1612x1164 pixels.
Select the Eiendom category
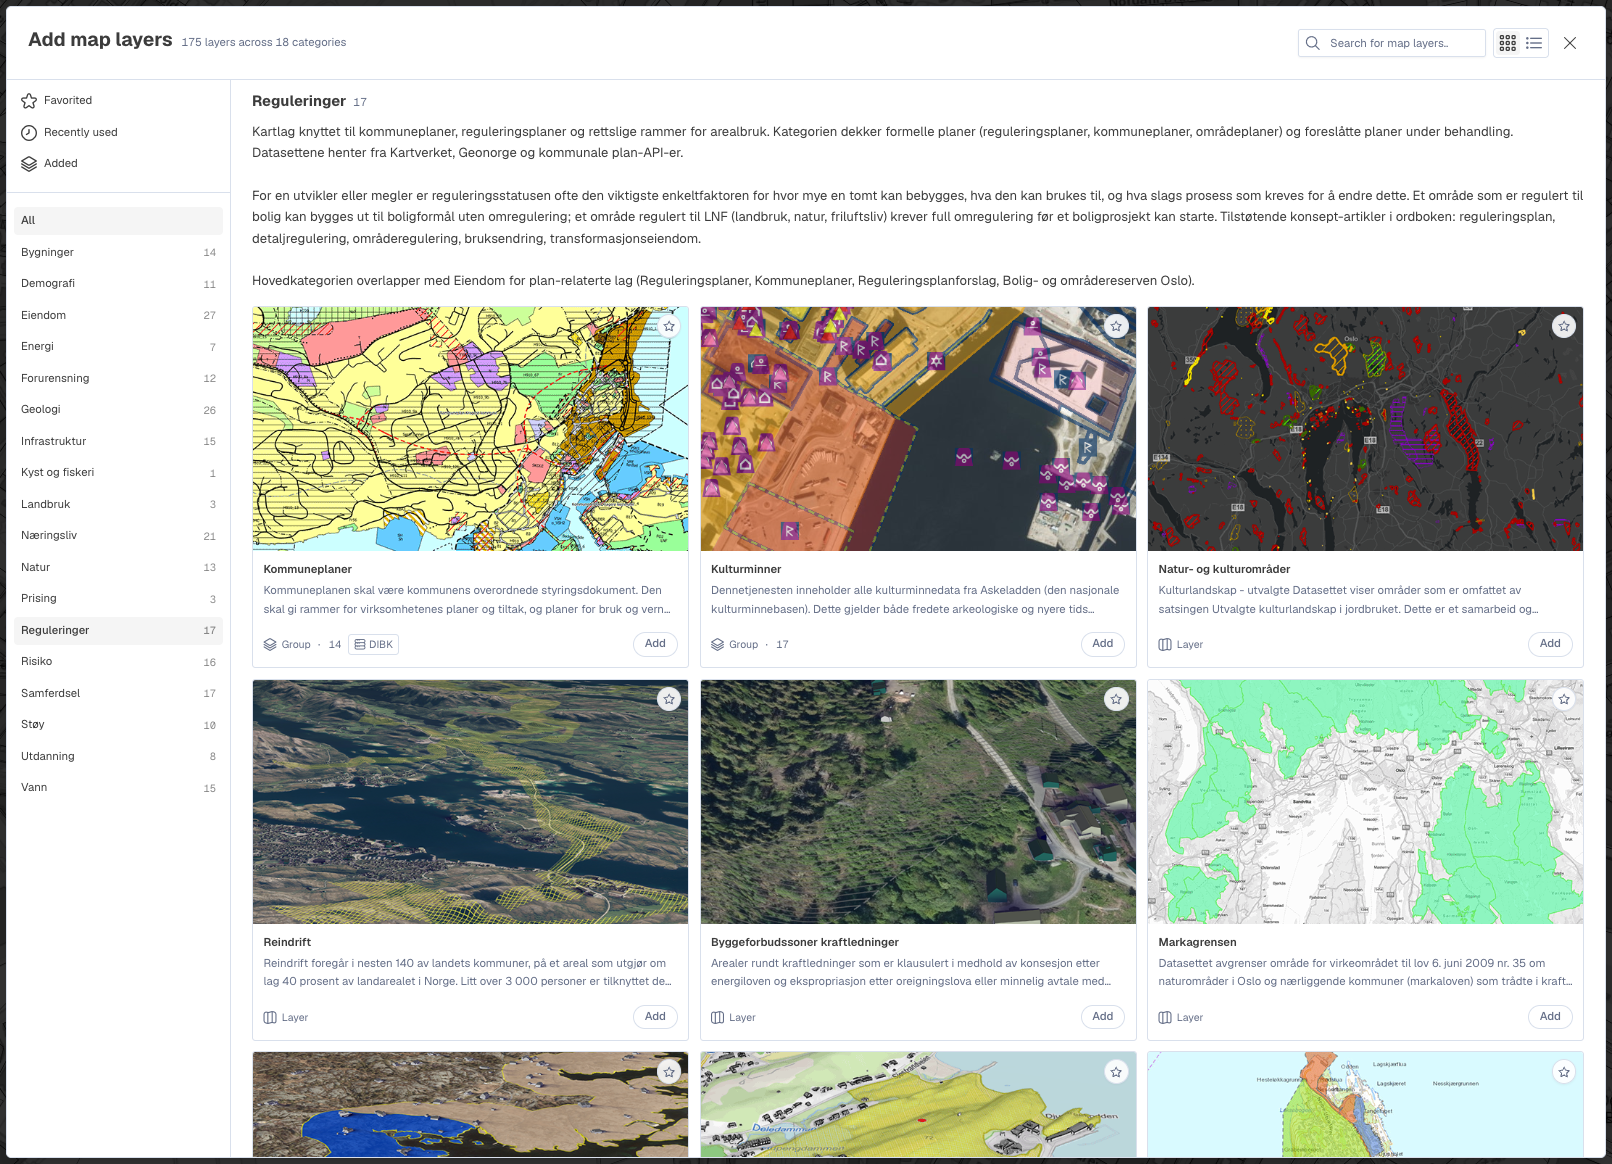118,315
